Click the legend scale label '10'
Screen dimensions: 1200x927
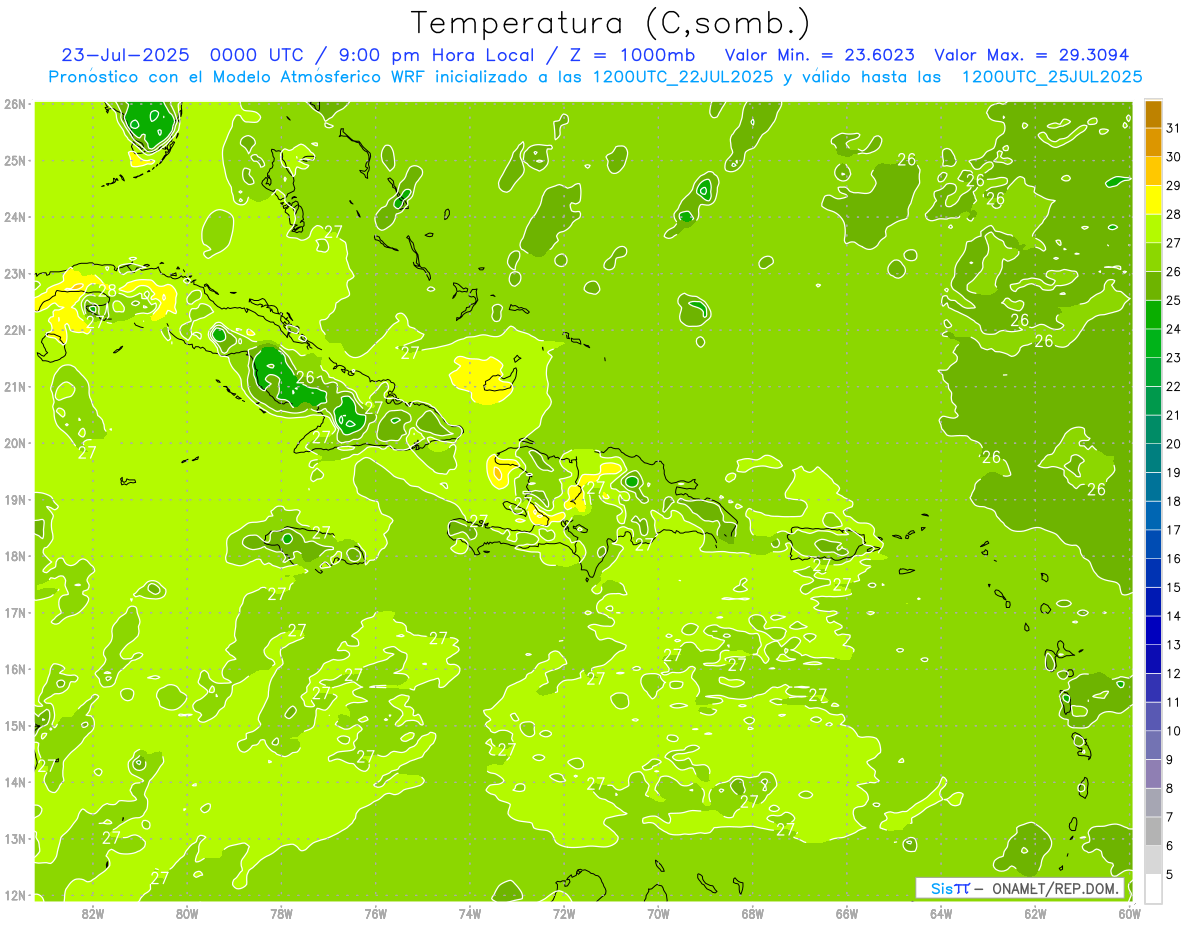(1174, 731)
